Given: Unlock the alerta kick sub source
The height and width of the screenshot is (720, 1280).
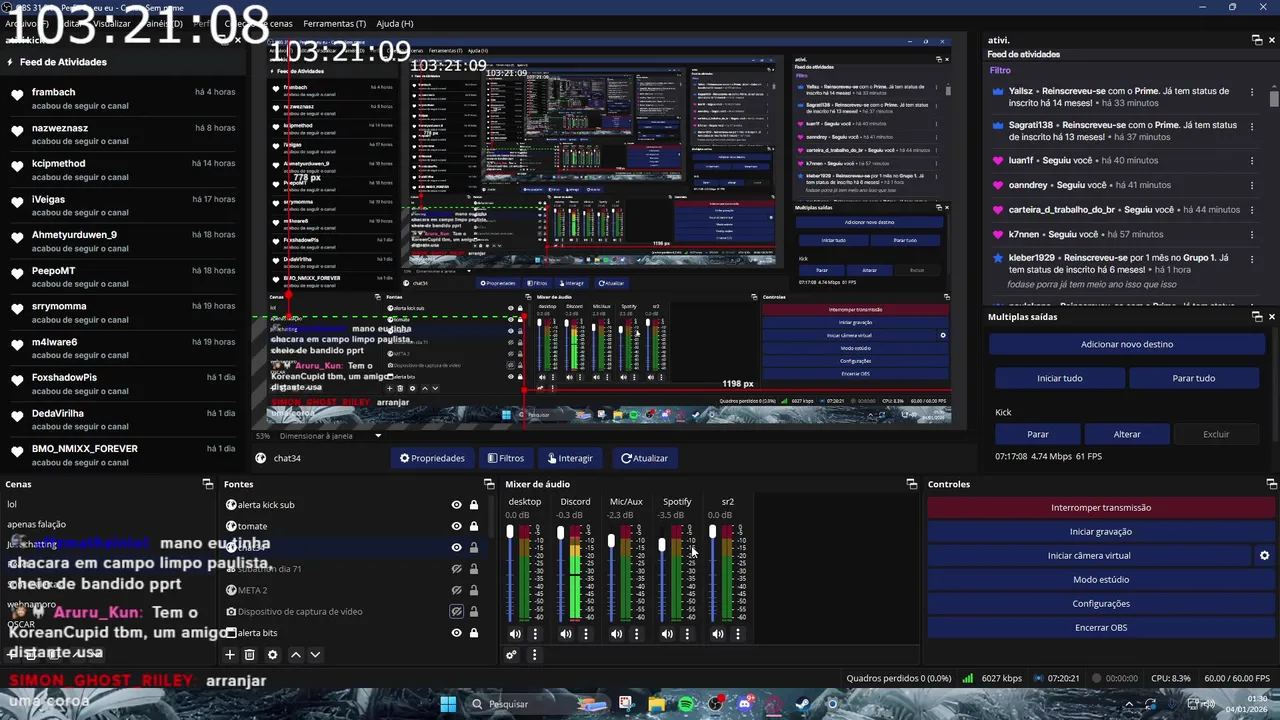Looking at the screenshot, I should (474, 505).
